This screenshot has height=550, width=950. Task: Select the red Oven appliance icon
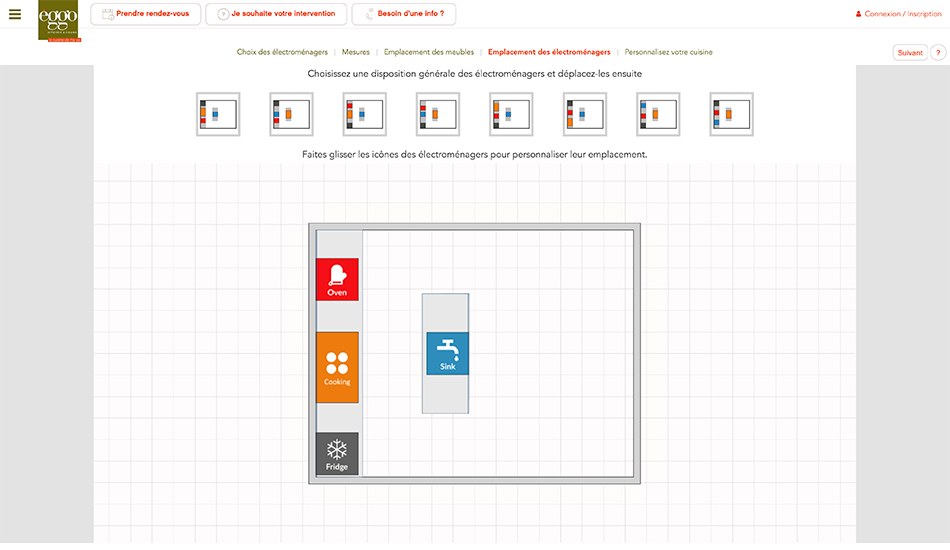click(x=337, y=279)
